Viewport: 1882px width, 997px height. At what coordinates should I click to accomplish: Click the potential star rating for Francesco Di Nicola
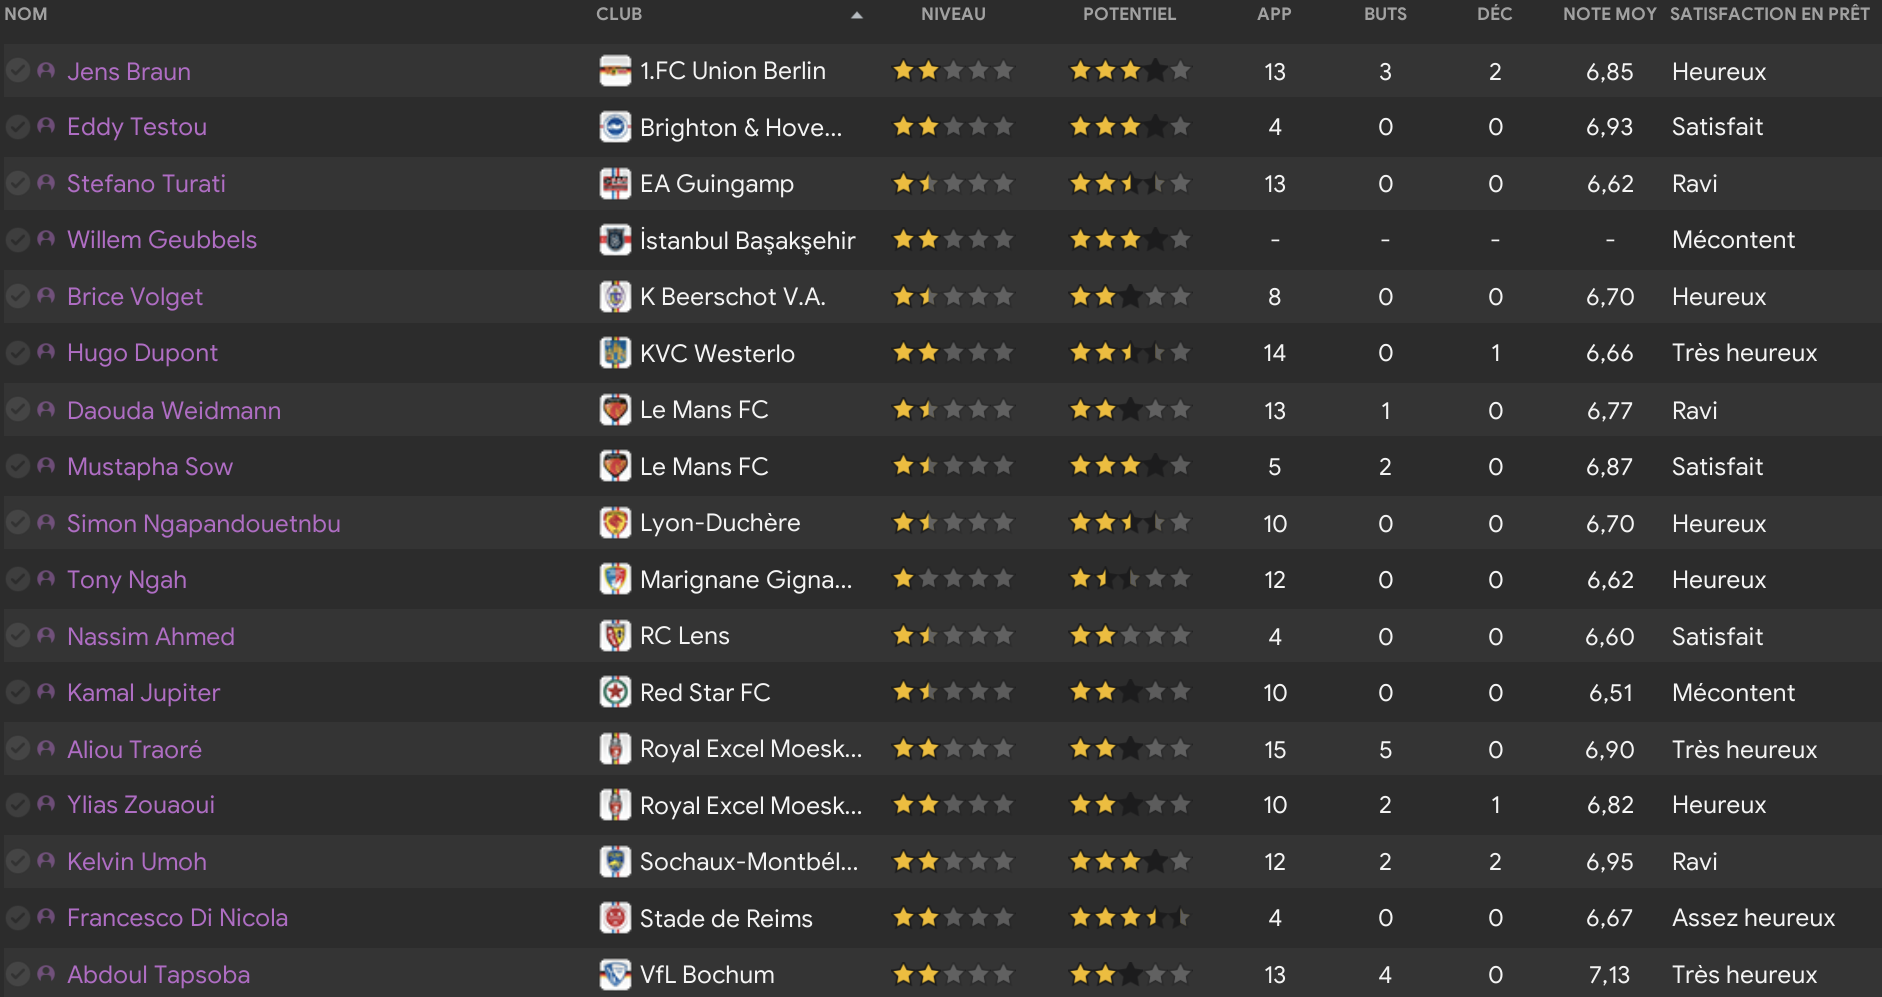tap(1130, 917)
